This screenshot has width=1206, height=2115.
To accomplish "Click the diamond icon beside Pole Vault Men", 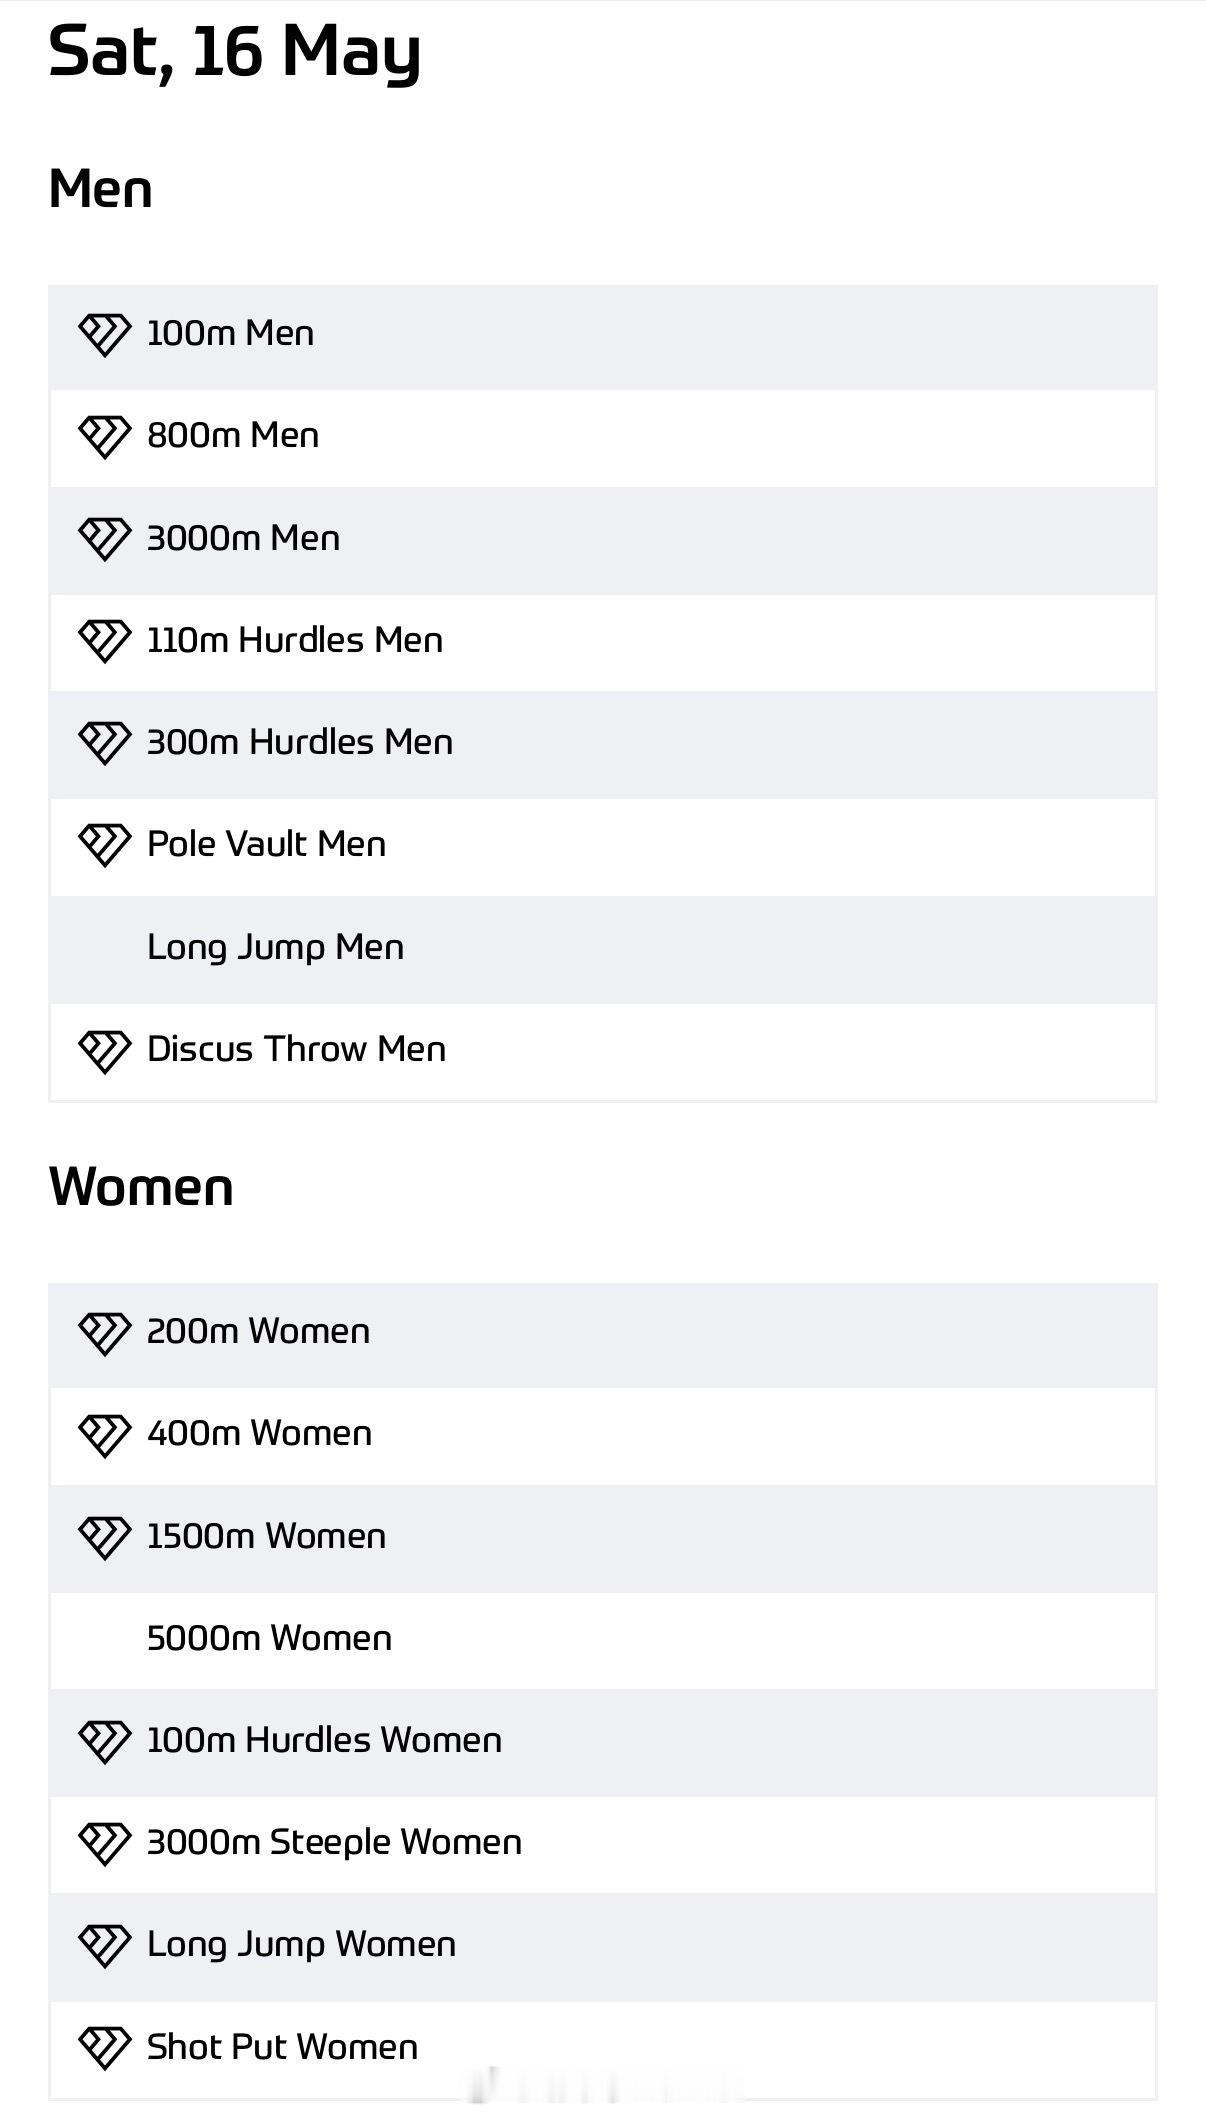I will pyautogui.click(x=104, y=844).
